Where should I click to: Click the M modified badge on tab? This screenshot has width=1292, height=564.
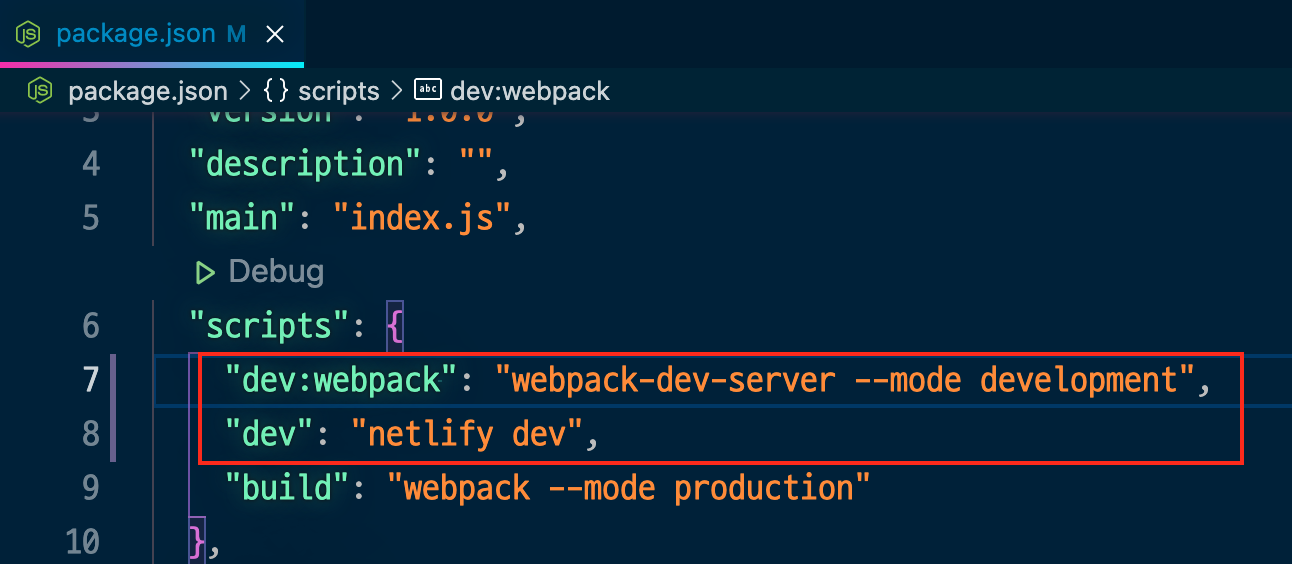coord(236,35)
